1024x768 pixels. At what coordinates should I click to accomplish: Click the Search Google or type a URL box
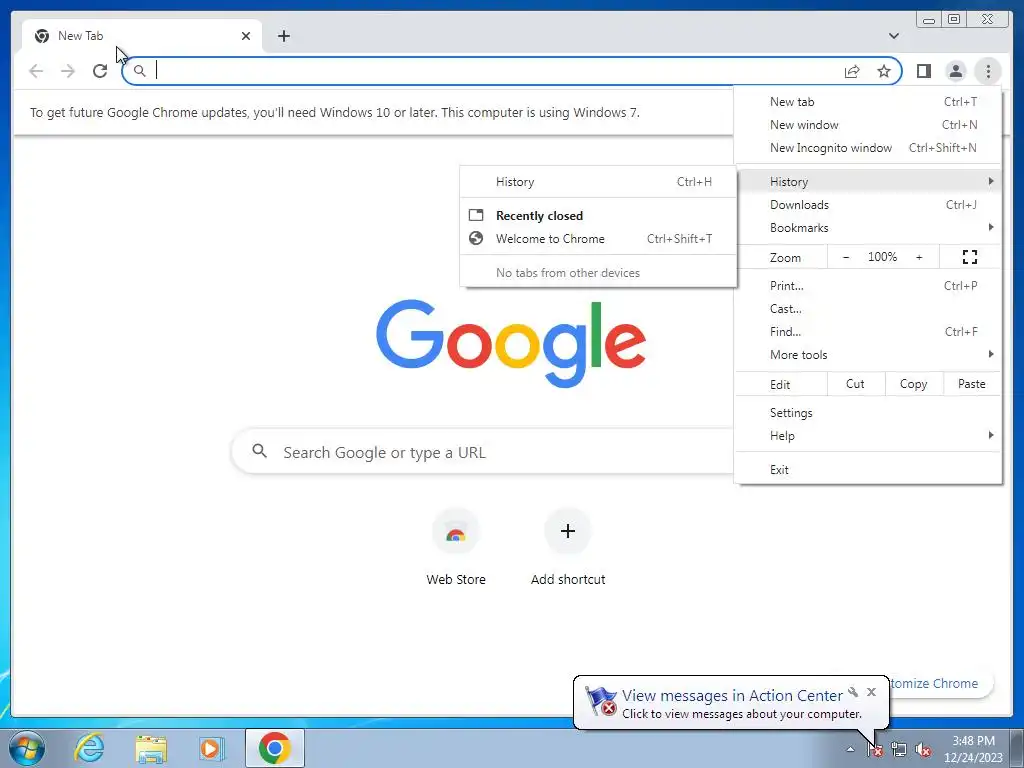click(x=483, y=452)
